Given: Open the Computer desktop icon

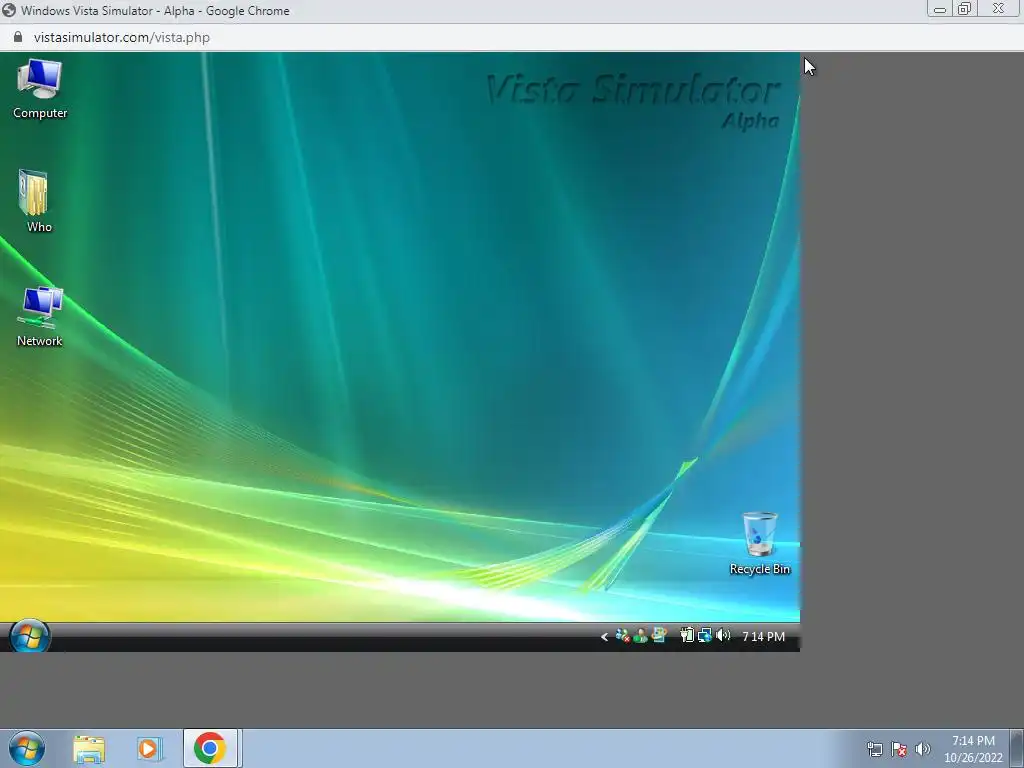Looking at the screenshot, I should [x=40, y=89].
